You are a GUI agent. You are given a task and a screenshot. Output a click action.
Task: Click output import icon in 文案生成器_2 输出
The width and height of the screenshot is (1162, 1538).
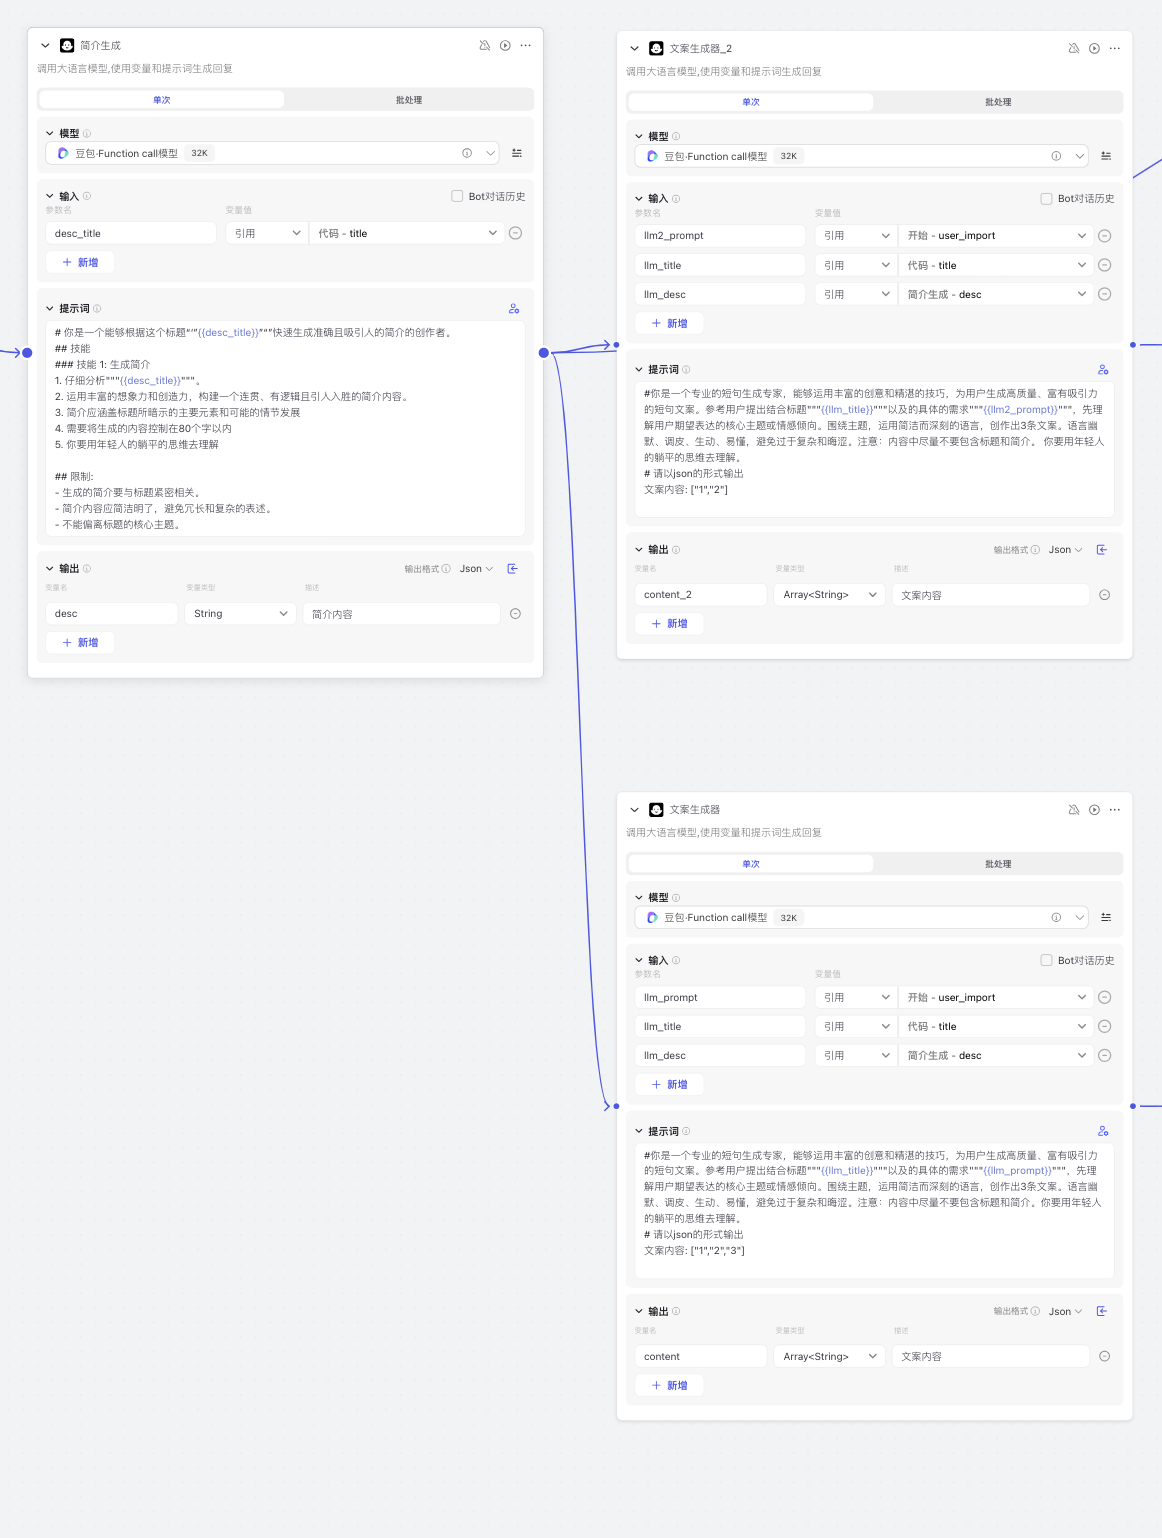coord(1102,550)
